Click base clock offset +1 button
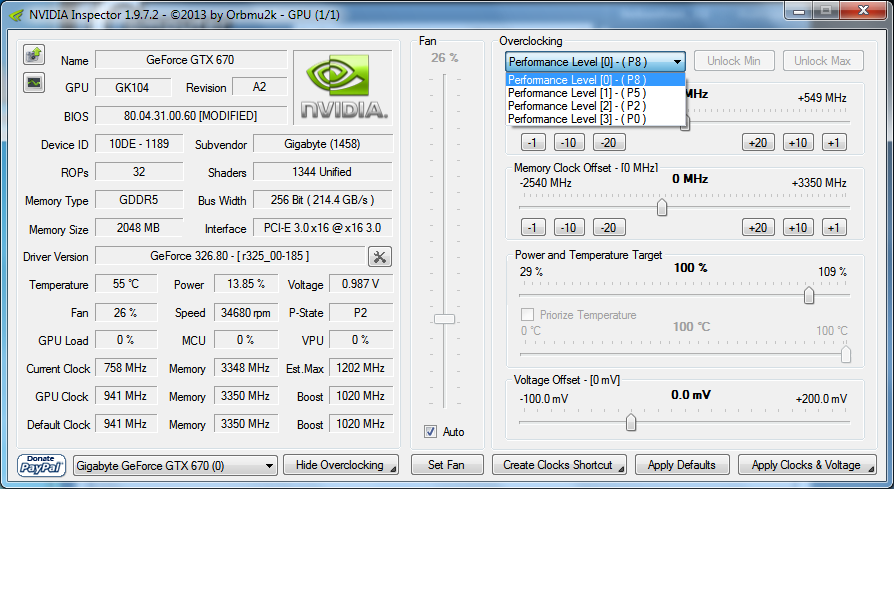This screenshot has height=614, width=894. click(834, 143)
